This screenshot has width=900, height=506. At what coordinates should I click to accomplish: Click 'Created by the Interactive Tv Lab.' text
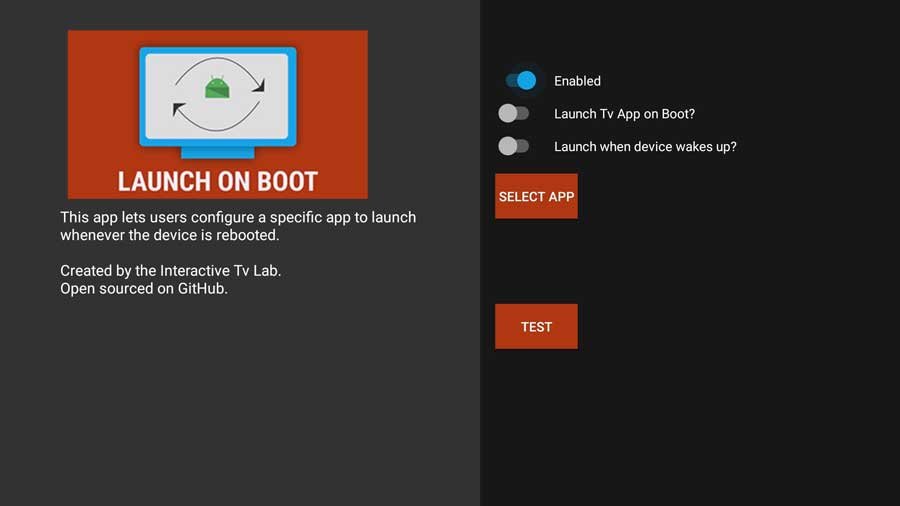[x=170, y=270]
